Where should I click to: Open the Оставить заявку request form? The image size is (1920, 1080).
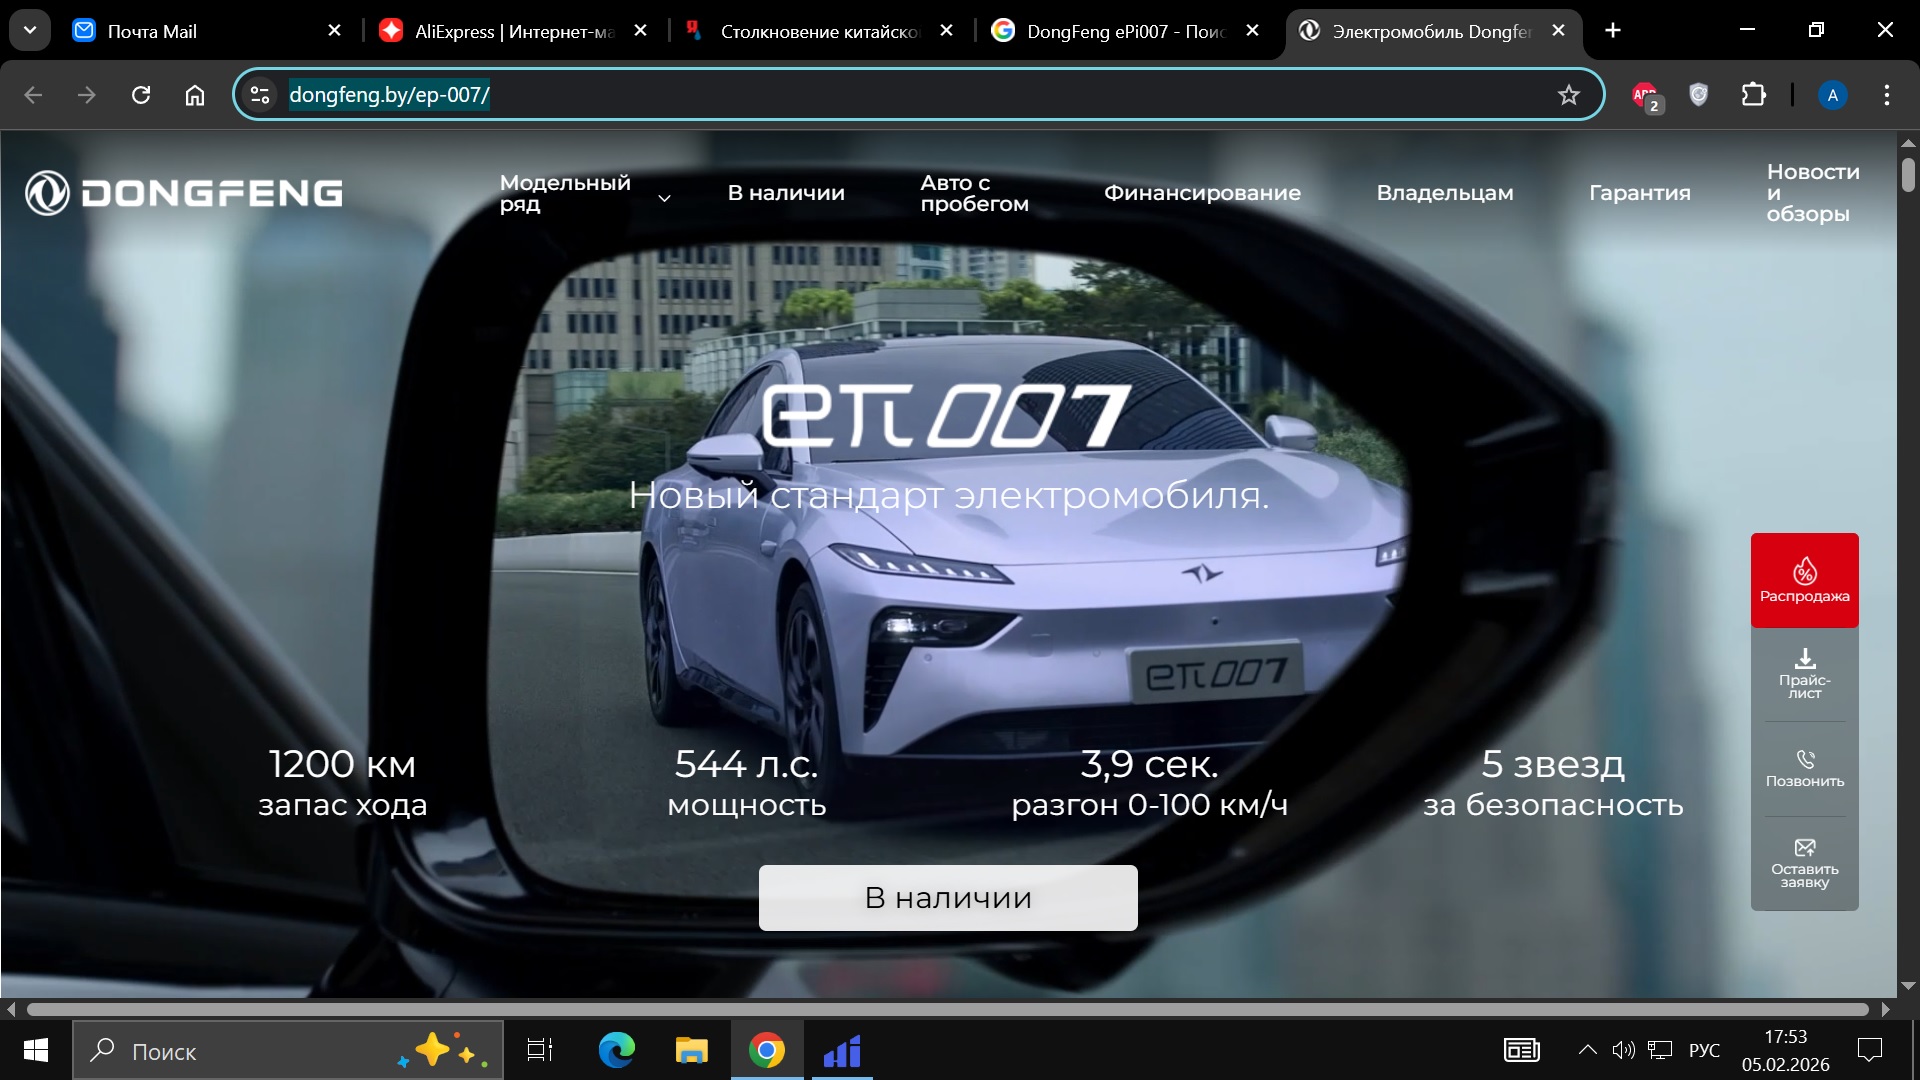[x=1804, y=863]
